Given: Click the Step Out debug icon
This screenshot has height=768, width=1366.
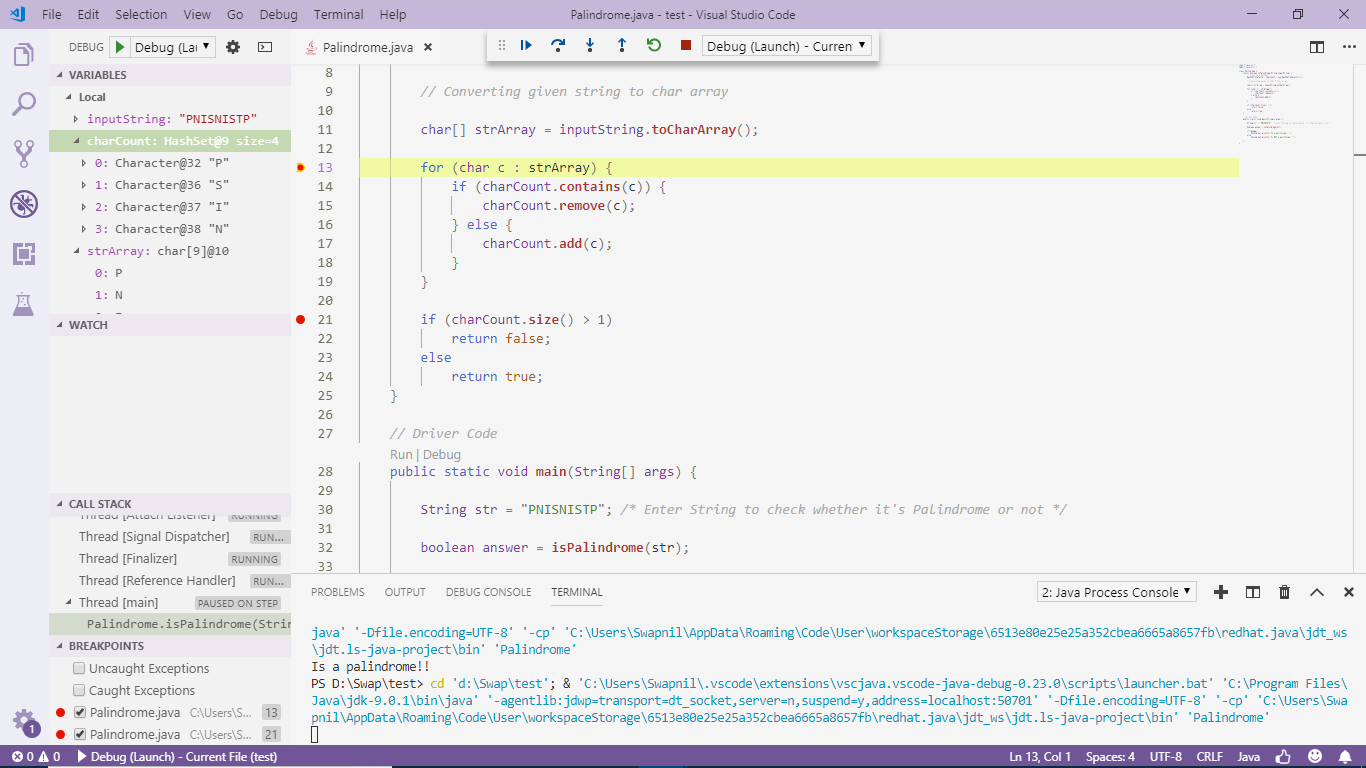Looking at the screenshot, I should tap(621, 45).
